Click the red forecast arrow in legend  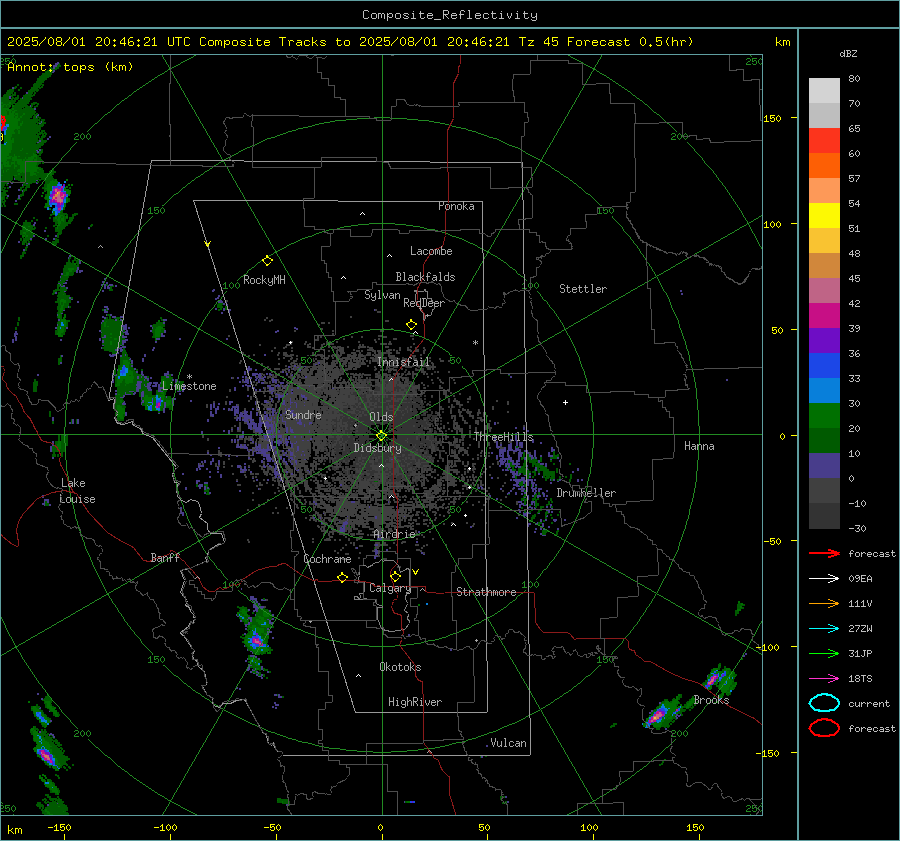824,553
